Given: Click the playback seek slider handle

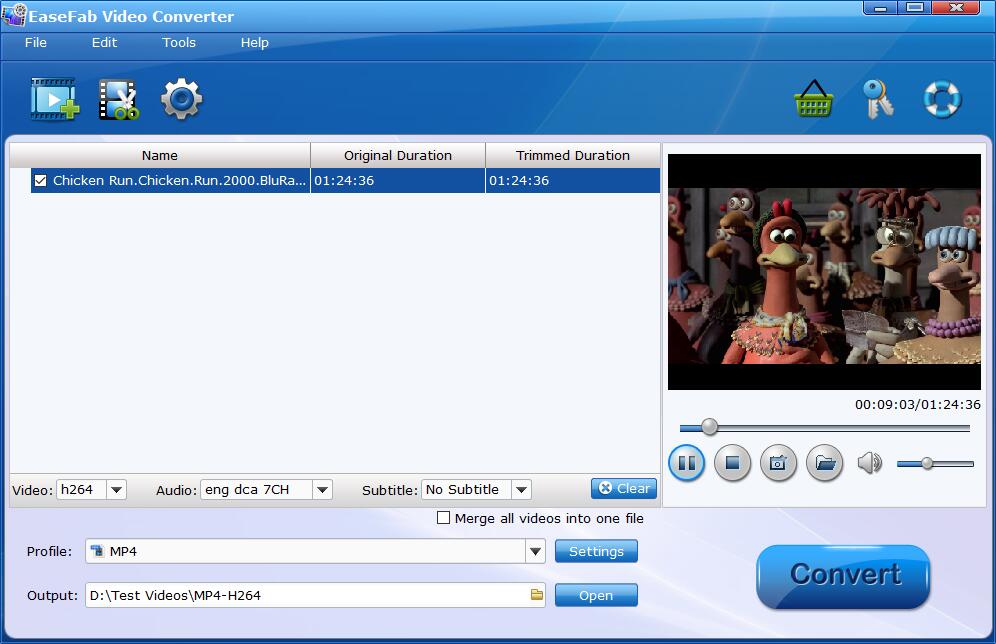Looking at the screenshot, I should 709,427.
